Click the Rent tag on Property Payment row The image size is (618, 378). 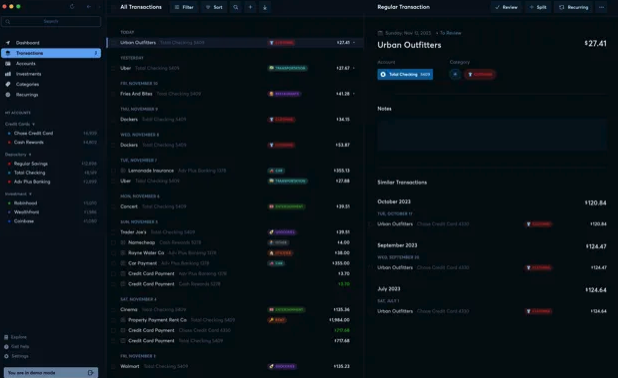tap(277, 320)
